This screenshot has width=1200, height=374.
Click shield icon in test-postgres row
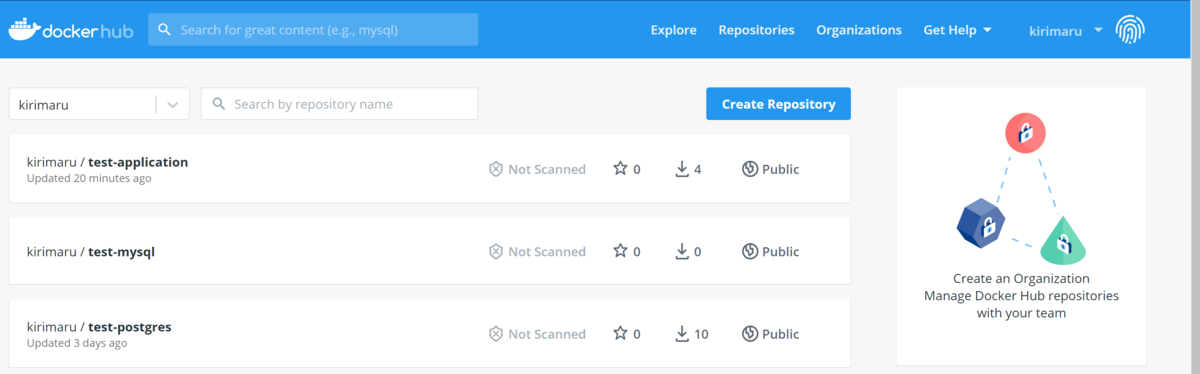(495, 334)
